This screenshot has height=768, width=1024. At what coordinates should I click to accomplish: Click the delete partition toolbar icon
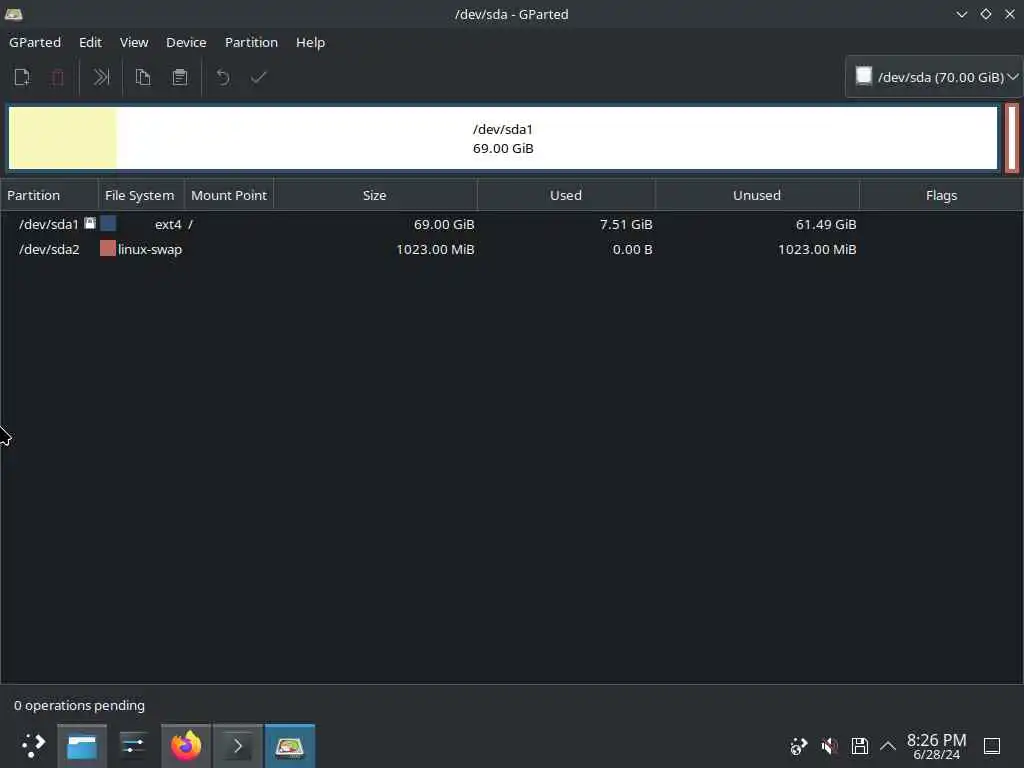(57, 78)
